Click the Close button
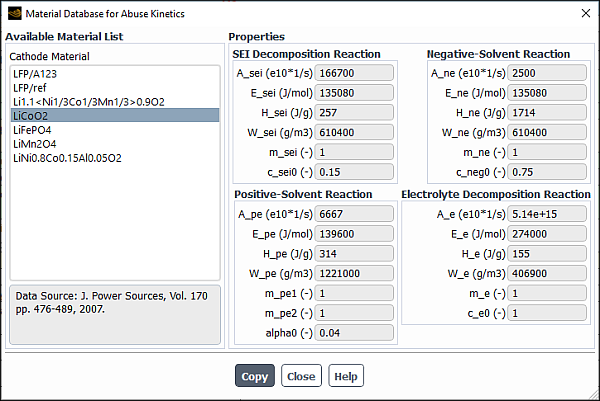Viewport: 600px width, 401px height. pyautogui.click(x=301, y=376)
